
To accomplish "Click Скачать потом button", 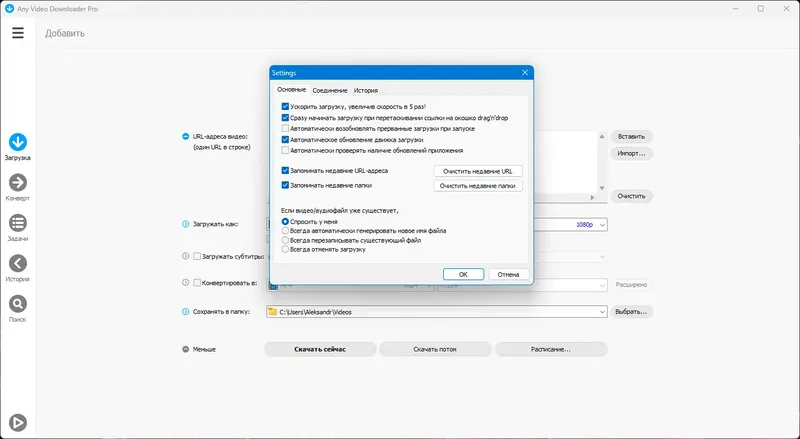I will click(435, 349).
